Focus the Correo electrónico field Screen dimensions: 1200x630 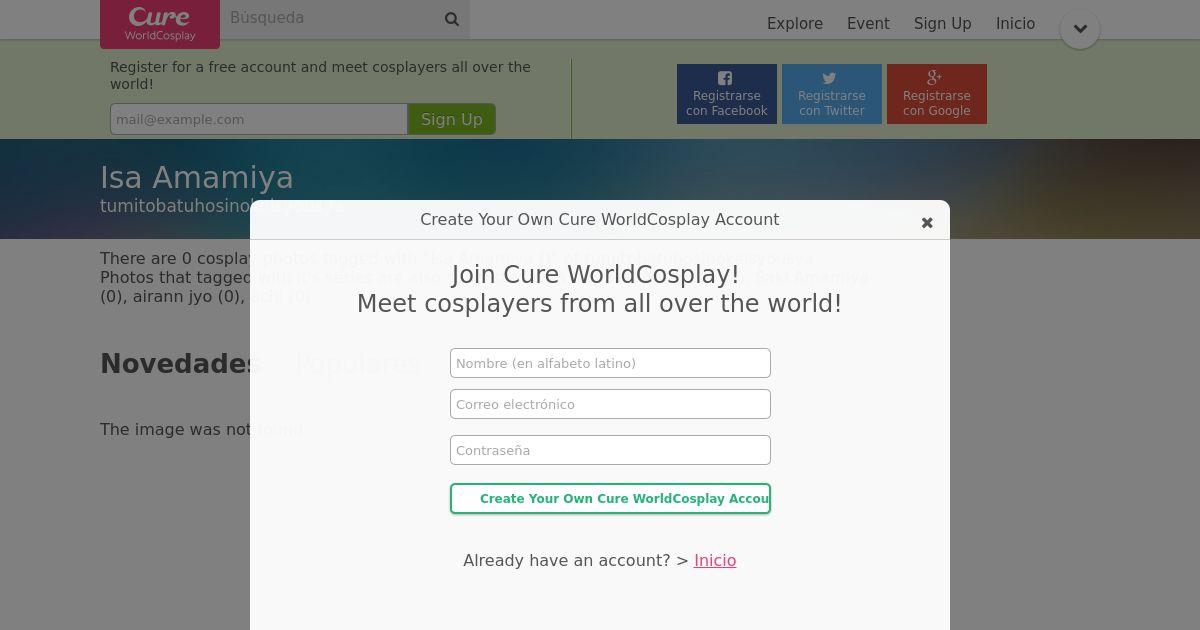pos(610,404)
